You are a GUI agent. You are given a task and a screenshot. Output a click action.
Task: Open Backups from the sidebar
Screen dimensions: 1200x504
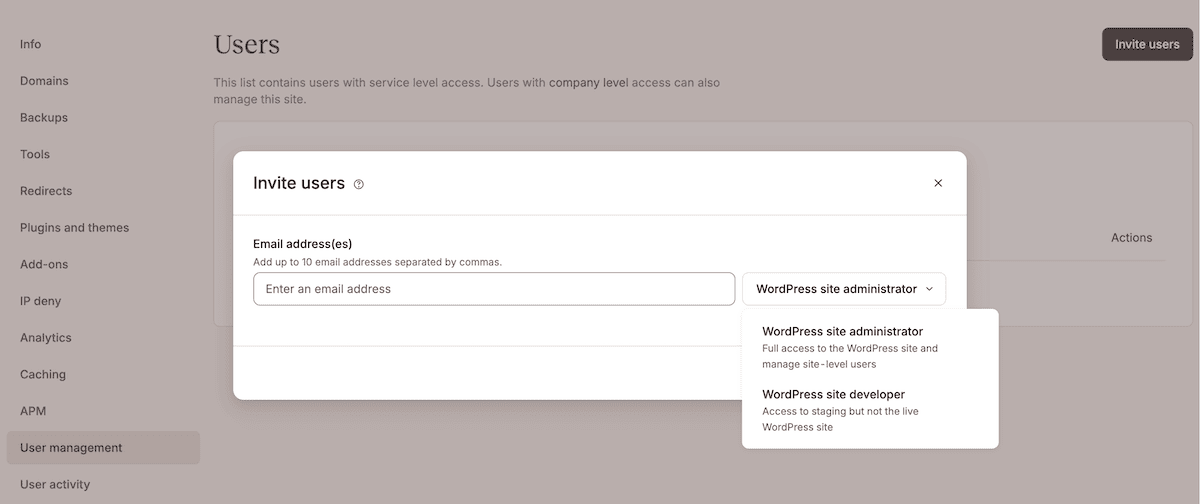[44, 118]
